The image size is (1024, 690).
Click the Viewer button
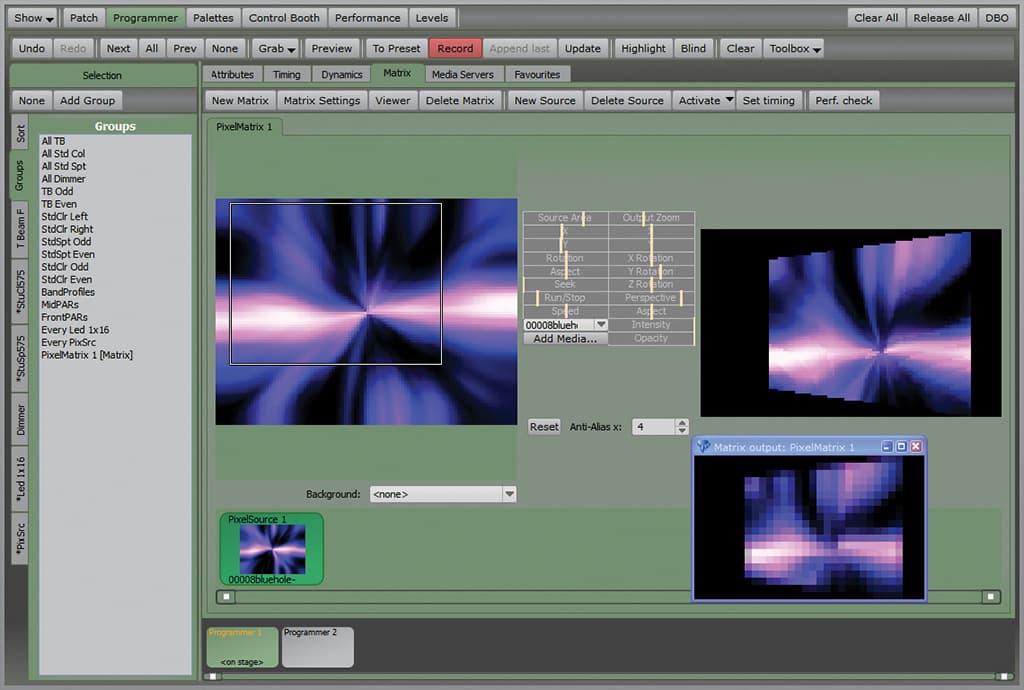[393, 101]
